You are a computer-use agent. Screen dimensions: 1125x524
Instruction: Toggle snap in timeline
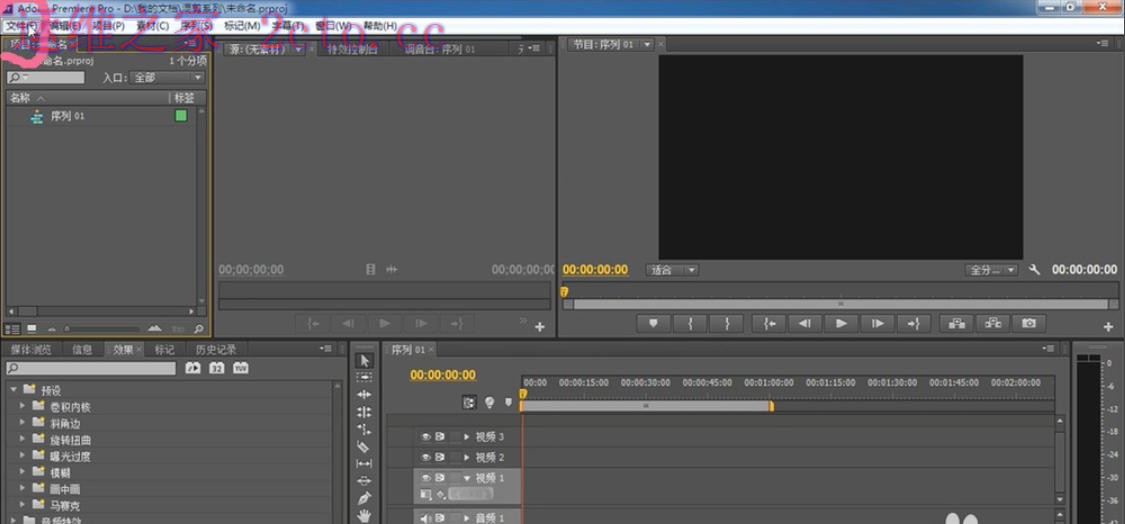click(469, 403)
